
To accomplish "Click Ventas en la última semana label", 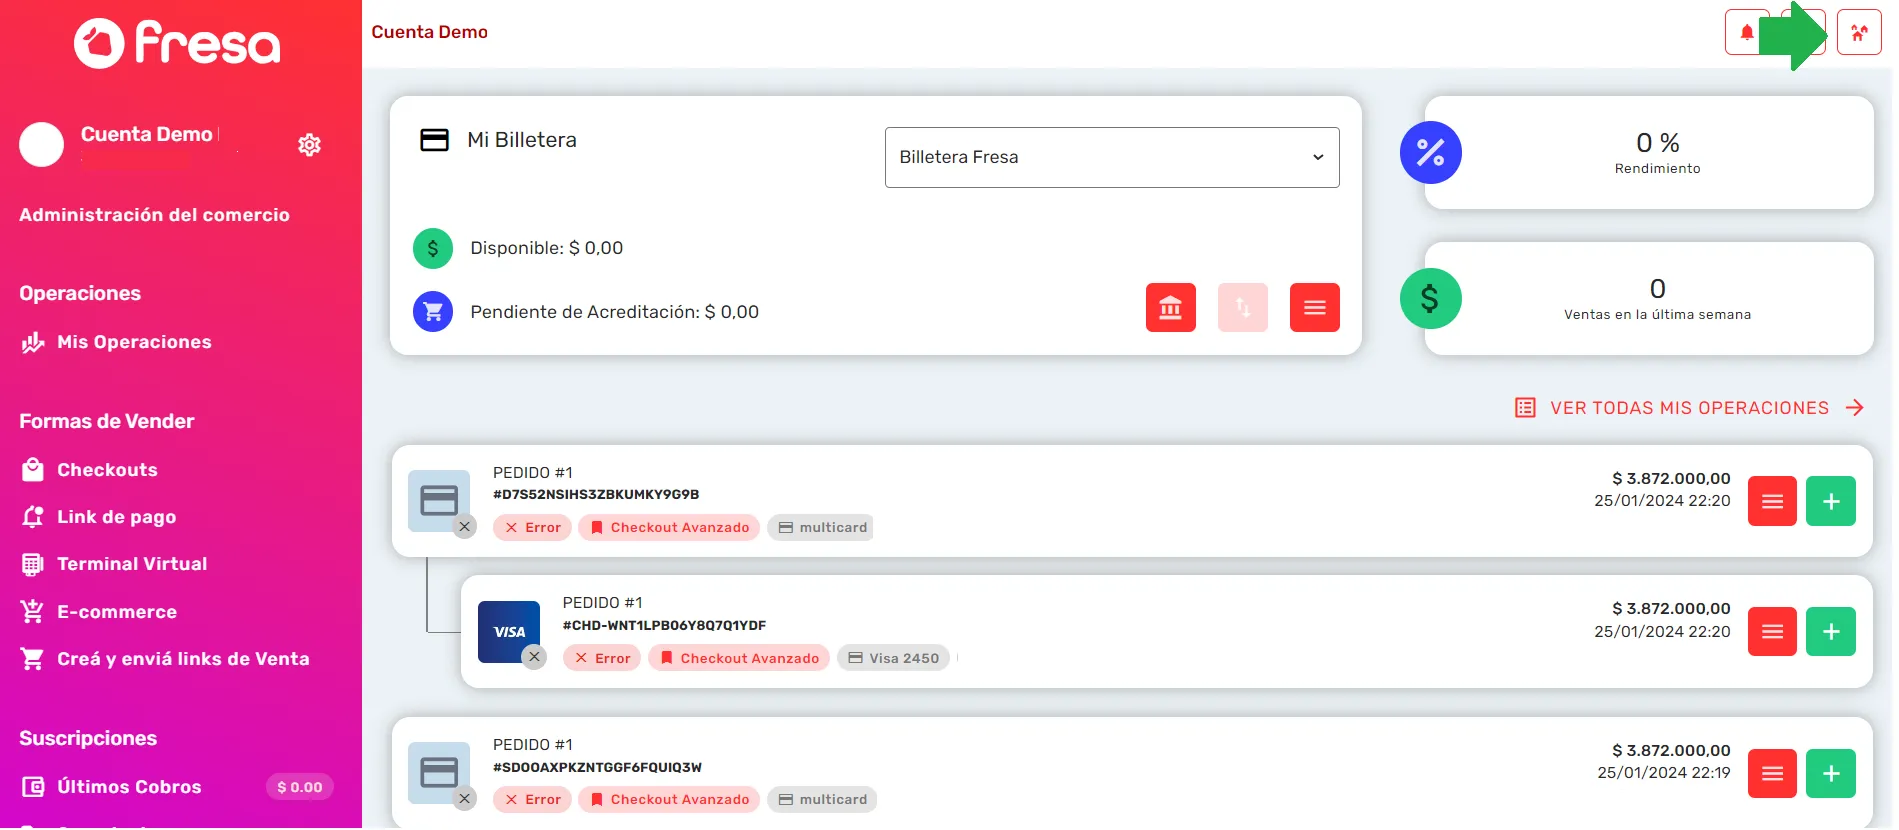I will click(x=1658, y=314).
